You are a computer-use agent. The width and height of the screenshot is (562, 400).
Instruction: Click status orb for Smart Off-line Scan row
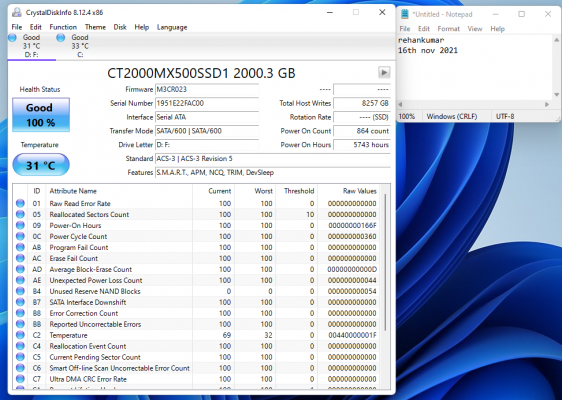tap(20, 368)
